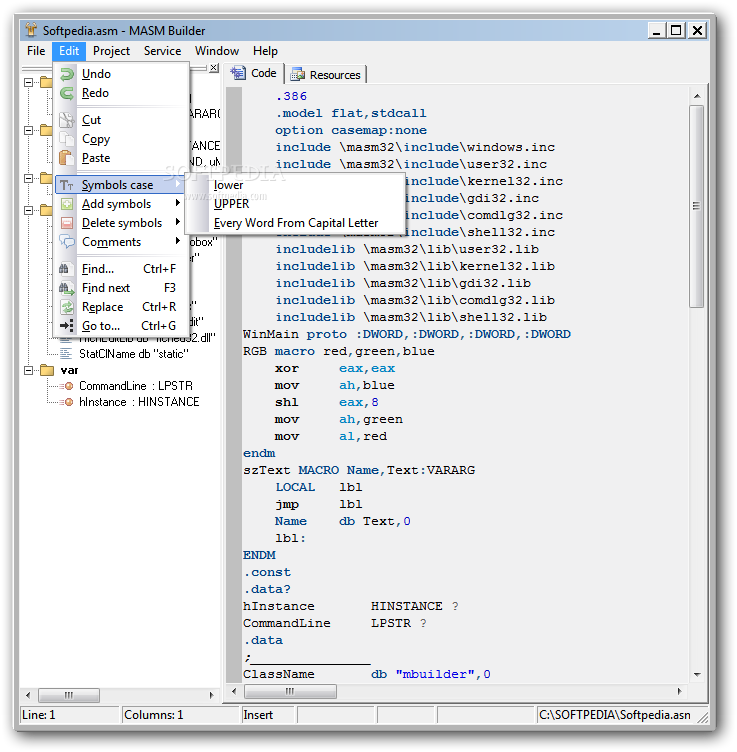Click the Paste clipboard icon
The image size is (737, 752).
pyautogui.click(x=67, y=158)
